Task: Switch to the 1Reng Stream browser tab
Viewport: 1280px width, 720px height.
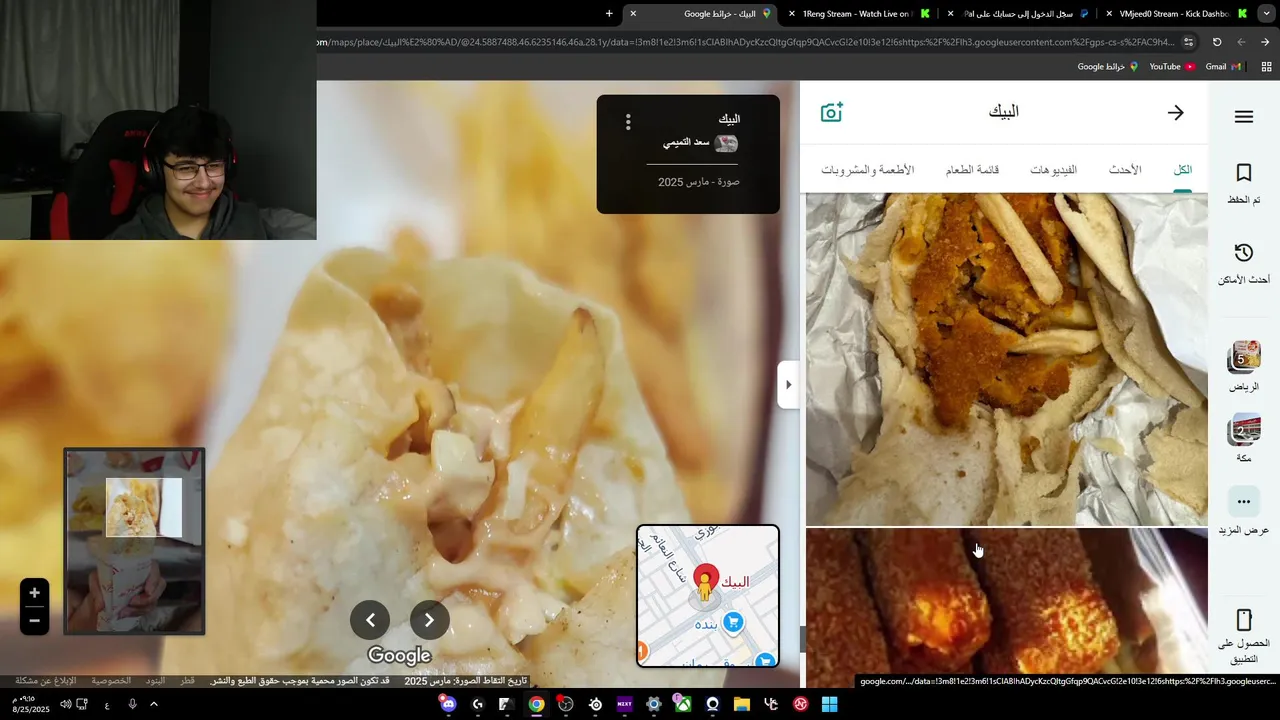Action: (x=860, y=14)
